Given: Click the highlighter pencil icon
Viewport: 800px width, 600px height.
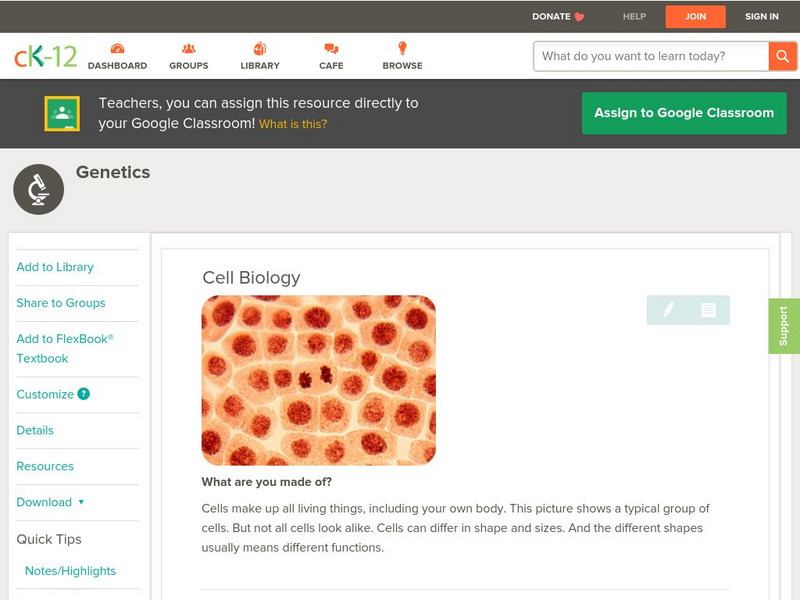Looking at the screenshot, I should [x=668, y=310].
